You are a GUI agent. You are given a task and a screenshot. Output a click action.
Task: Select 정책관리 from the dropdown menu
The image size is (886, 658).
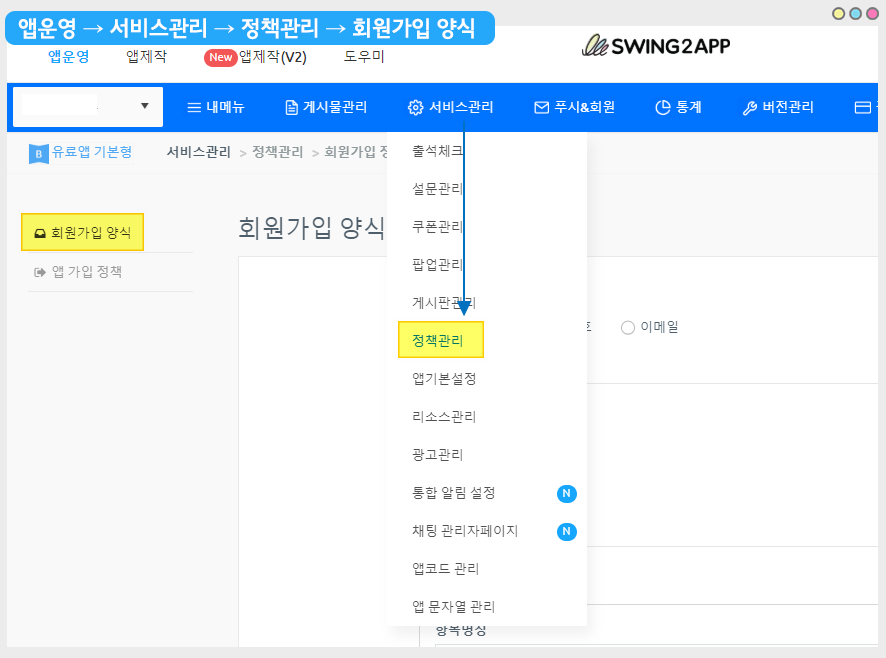pyautogui.click(x=438, y=341)
